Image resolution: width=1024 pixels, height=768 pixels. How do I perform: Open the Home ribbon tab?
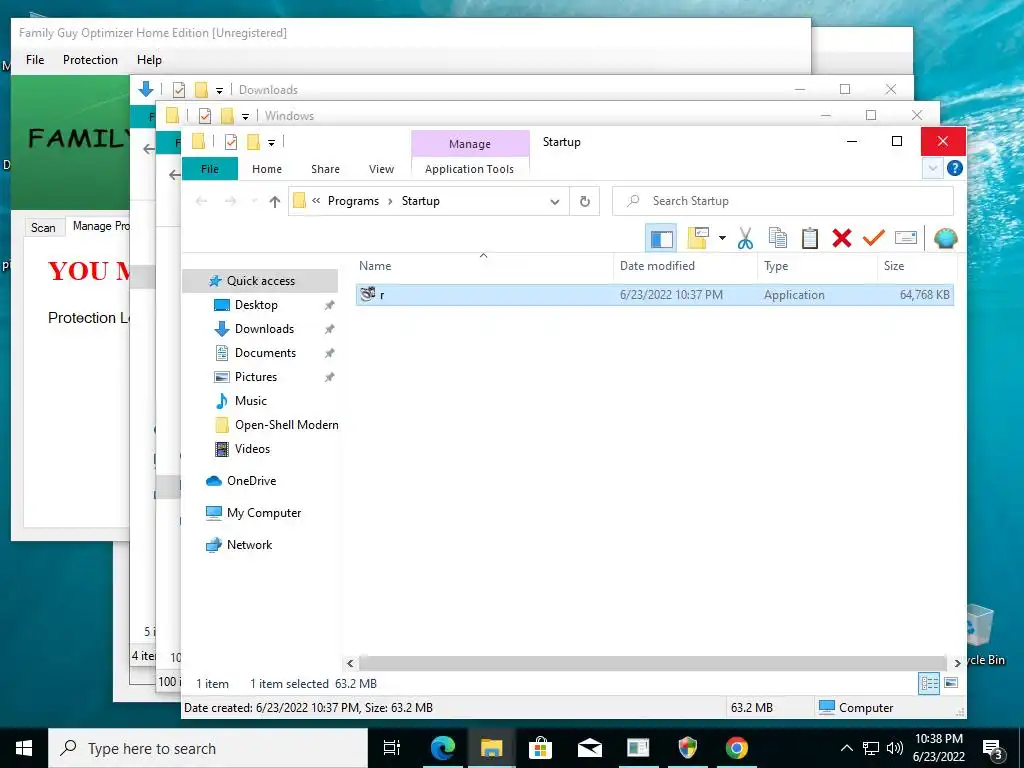[266, 168]
